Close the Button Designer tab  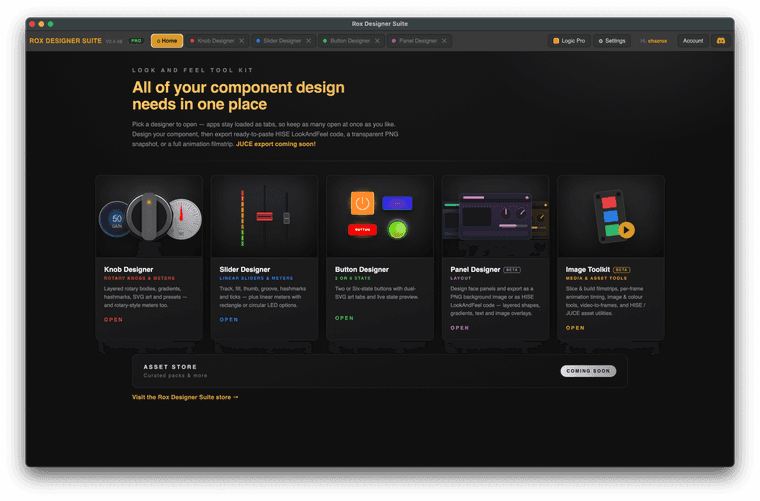(x=377, y=41)
